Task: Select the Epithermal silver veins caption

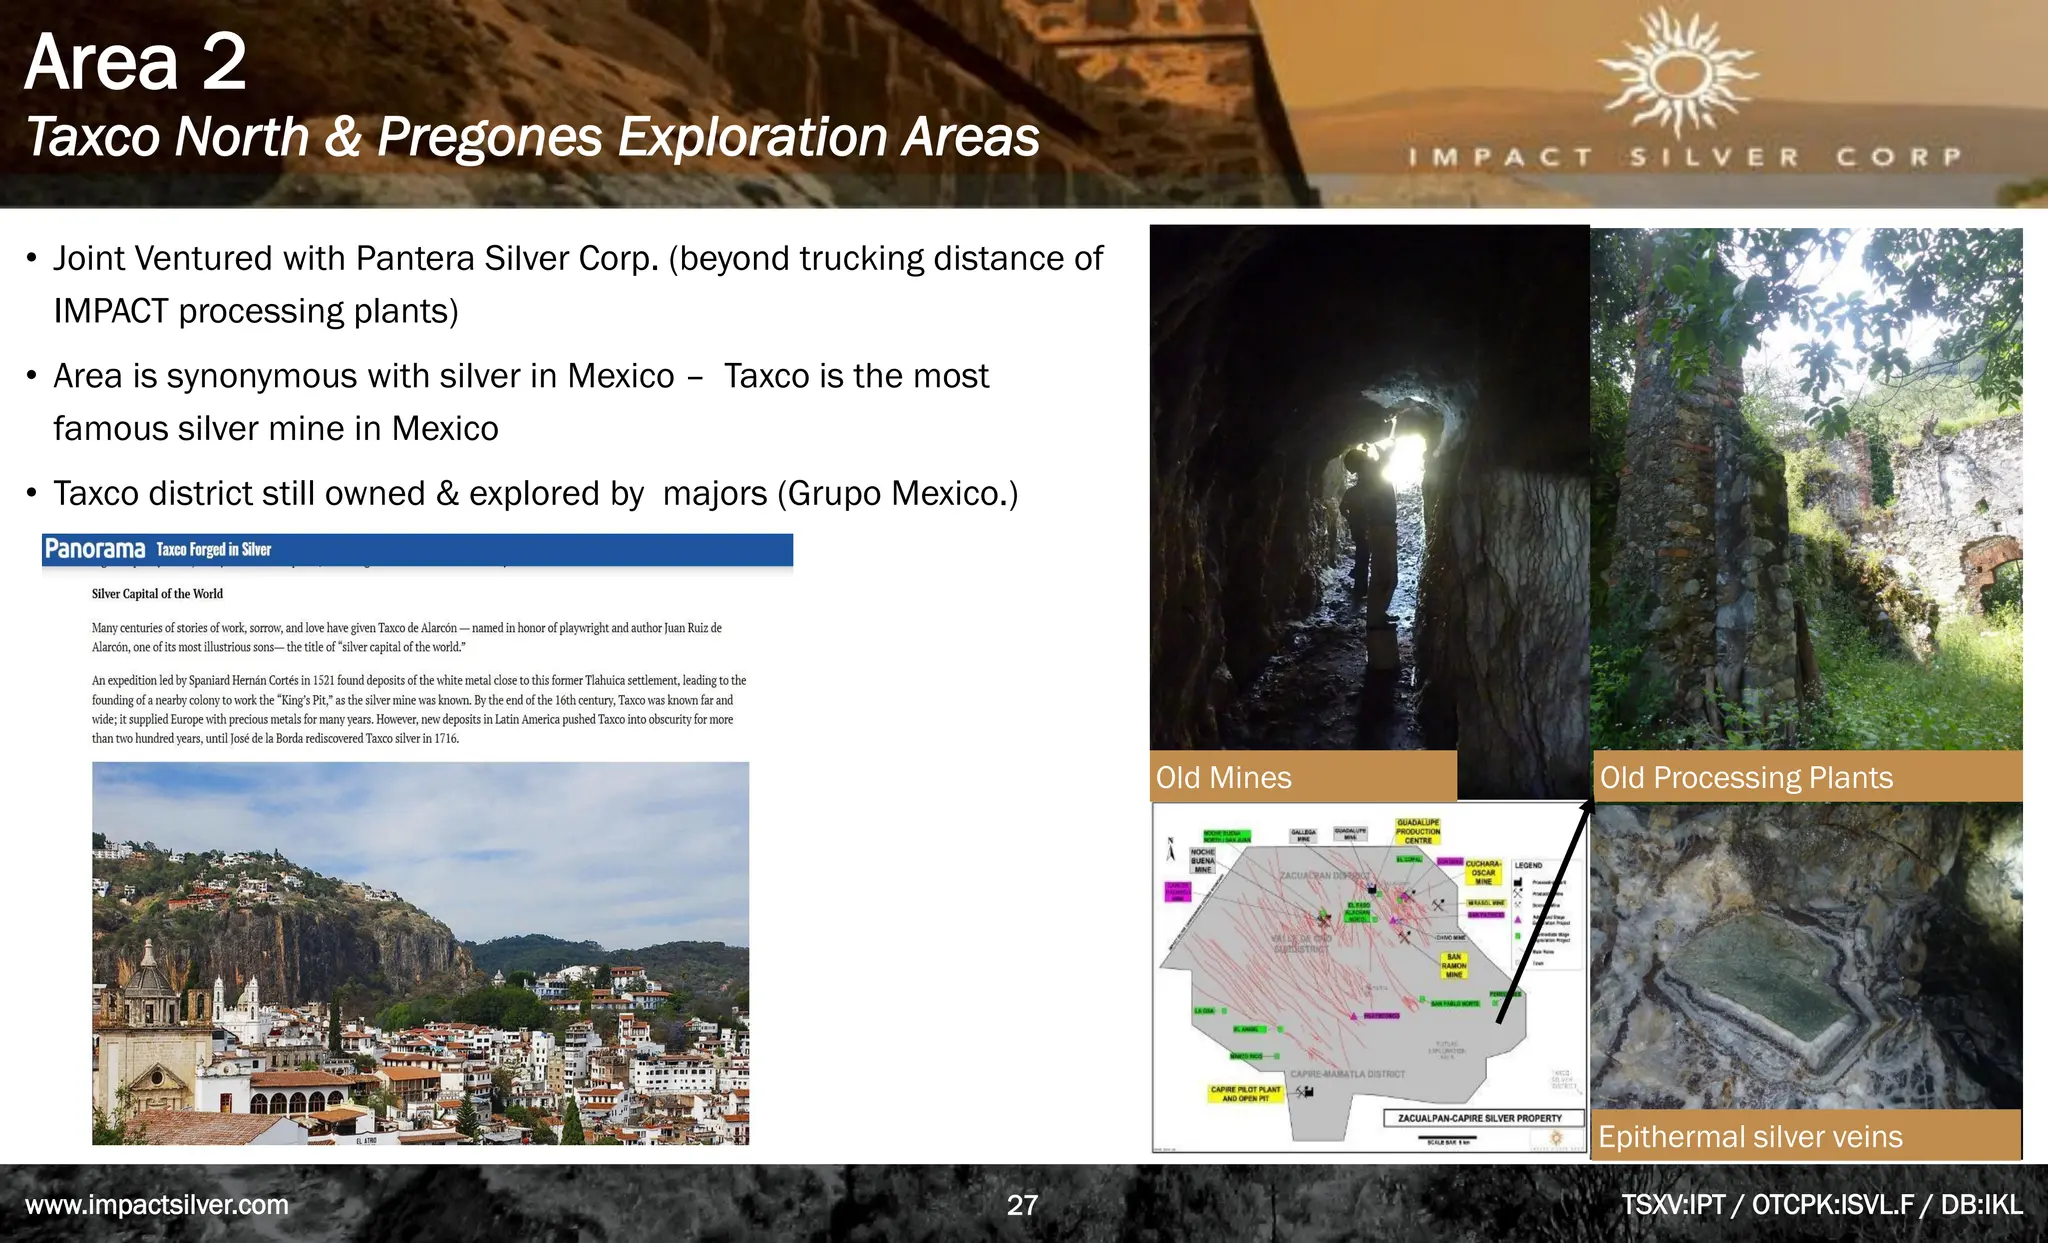Action: coord(1750,1136)
